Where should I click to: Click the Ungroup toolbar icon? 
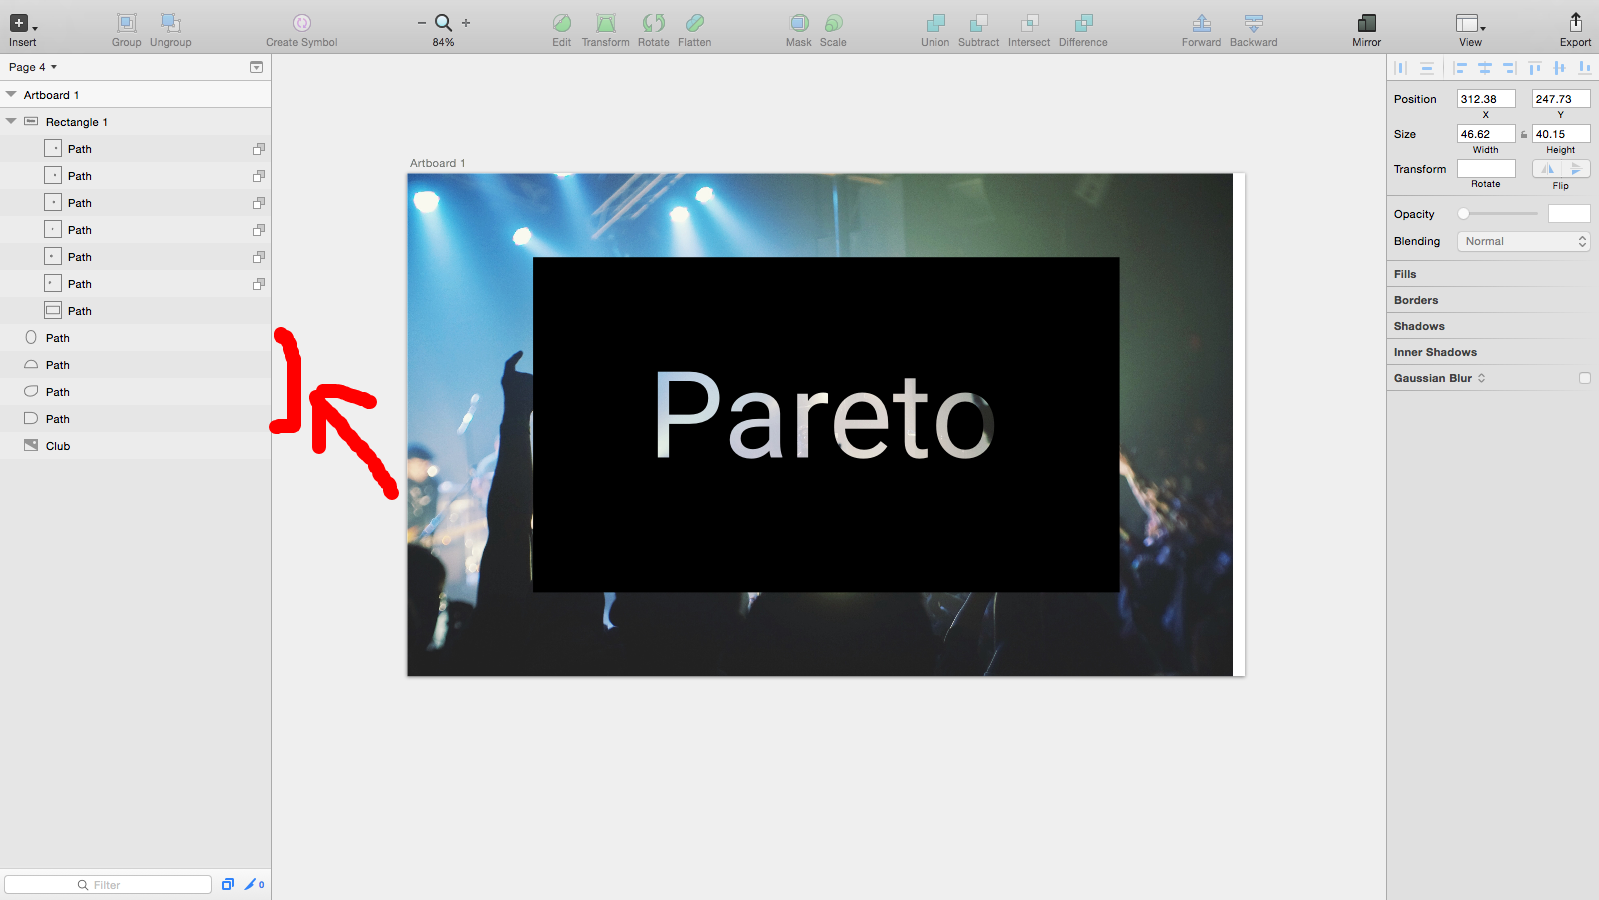170,23
